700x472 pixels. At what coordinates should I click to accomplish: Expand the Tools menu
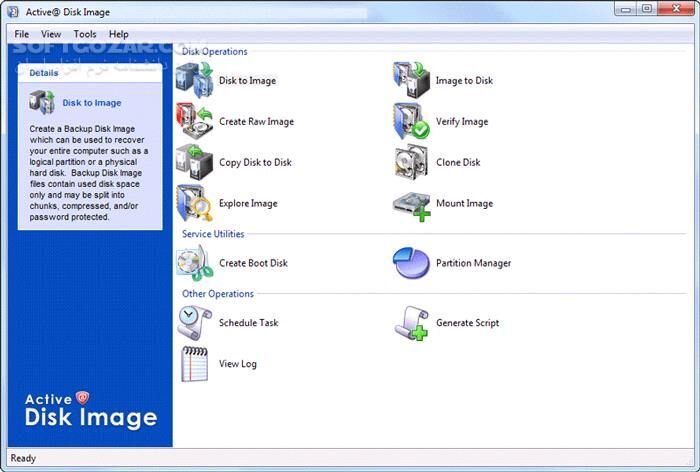(85, 34)
